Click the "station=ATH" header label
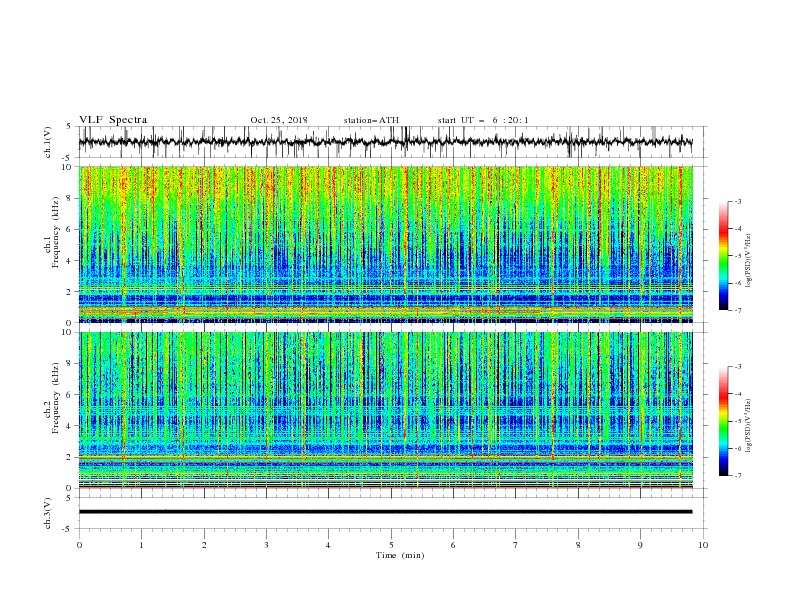 tap(371, 120)
